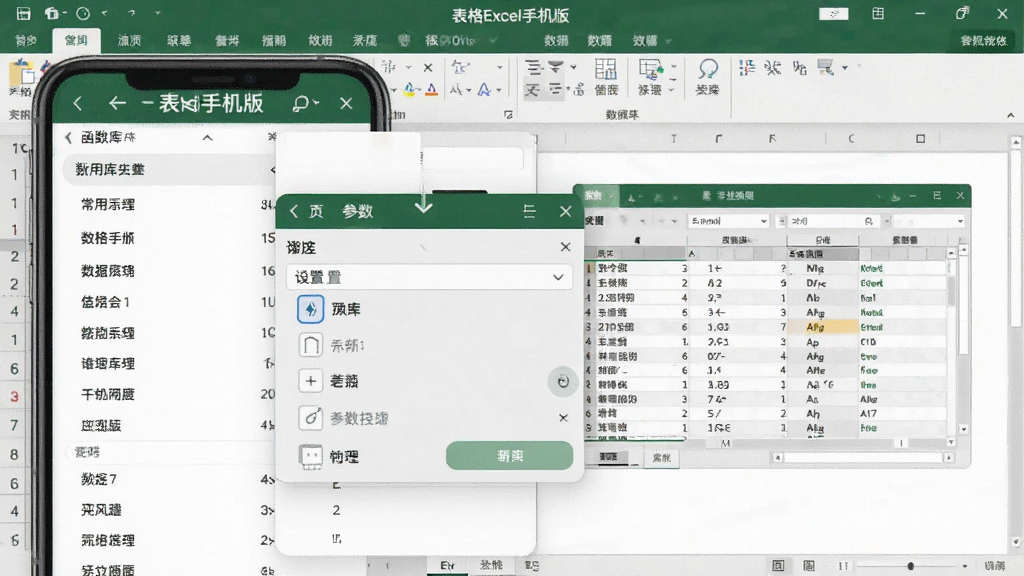Image resolution: width=1024 pixels, height=576 pixels.
Task: Click the zoom slider handle in the status bar
Action: pyautogui.click(x=910, y=566)
